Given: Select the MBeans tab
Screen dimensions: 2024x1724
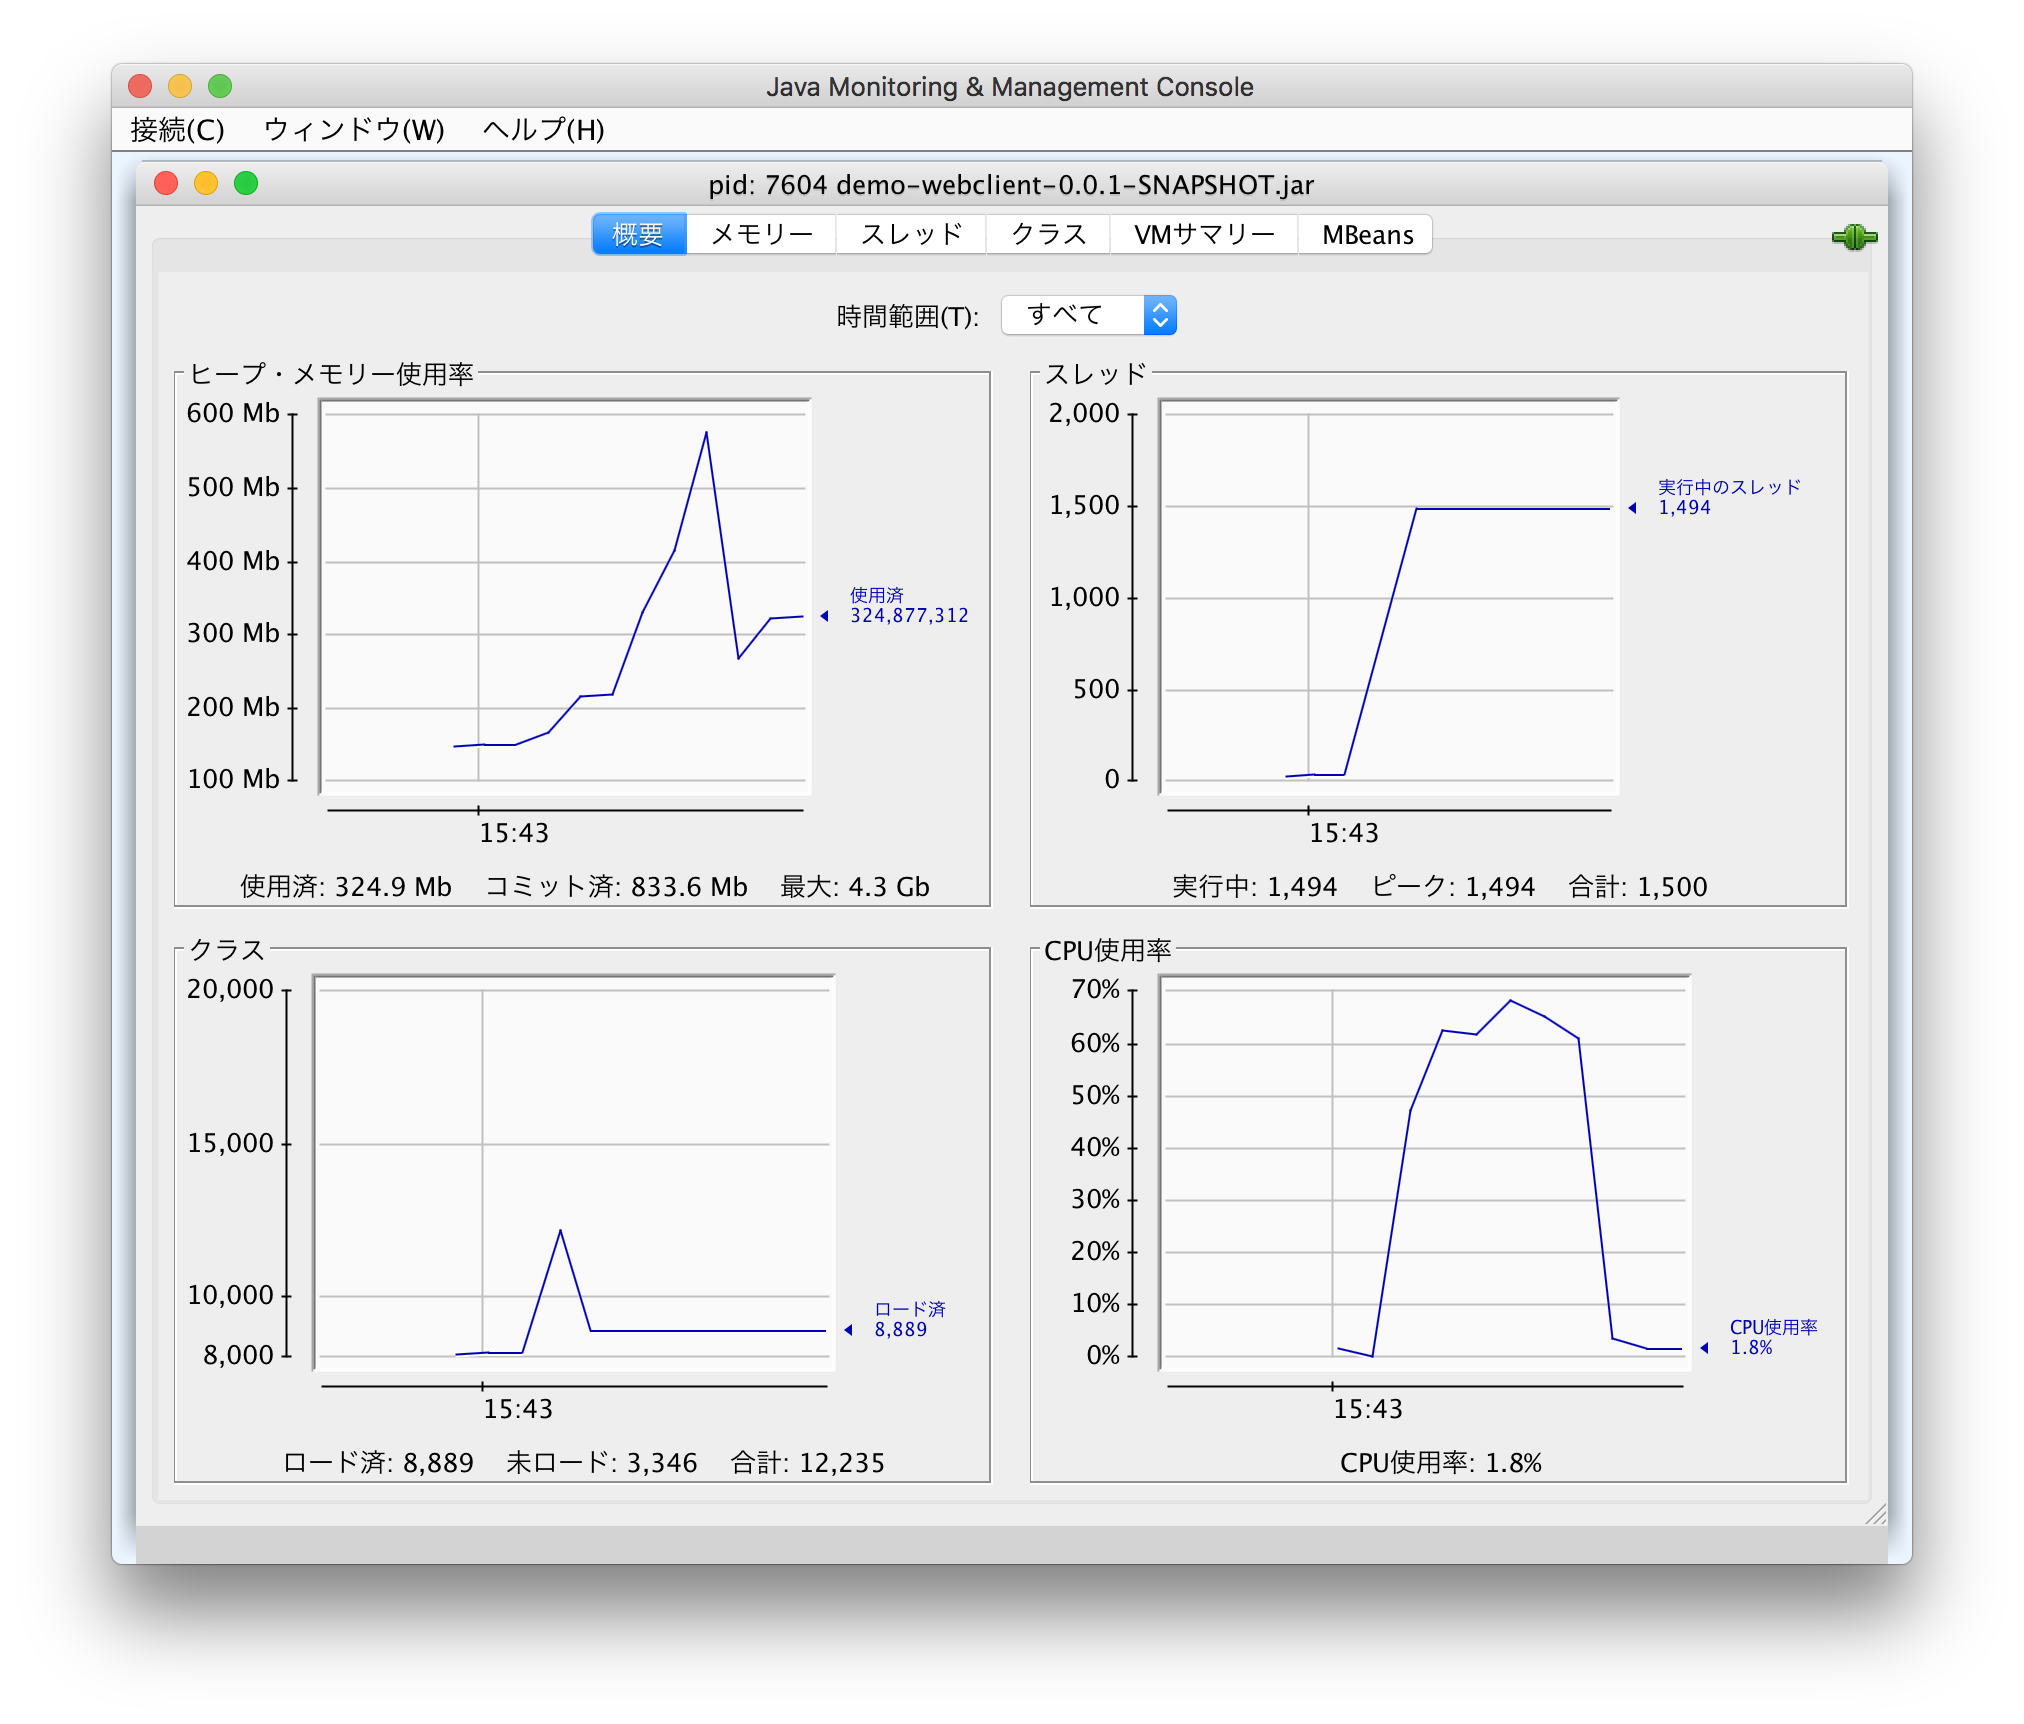Looking at the screenshot, I should (1366, 233).
